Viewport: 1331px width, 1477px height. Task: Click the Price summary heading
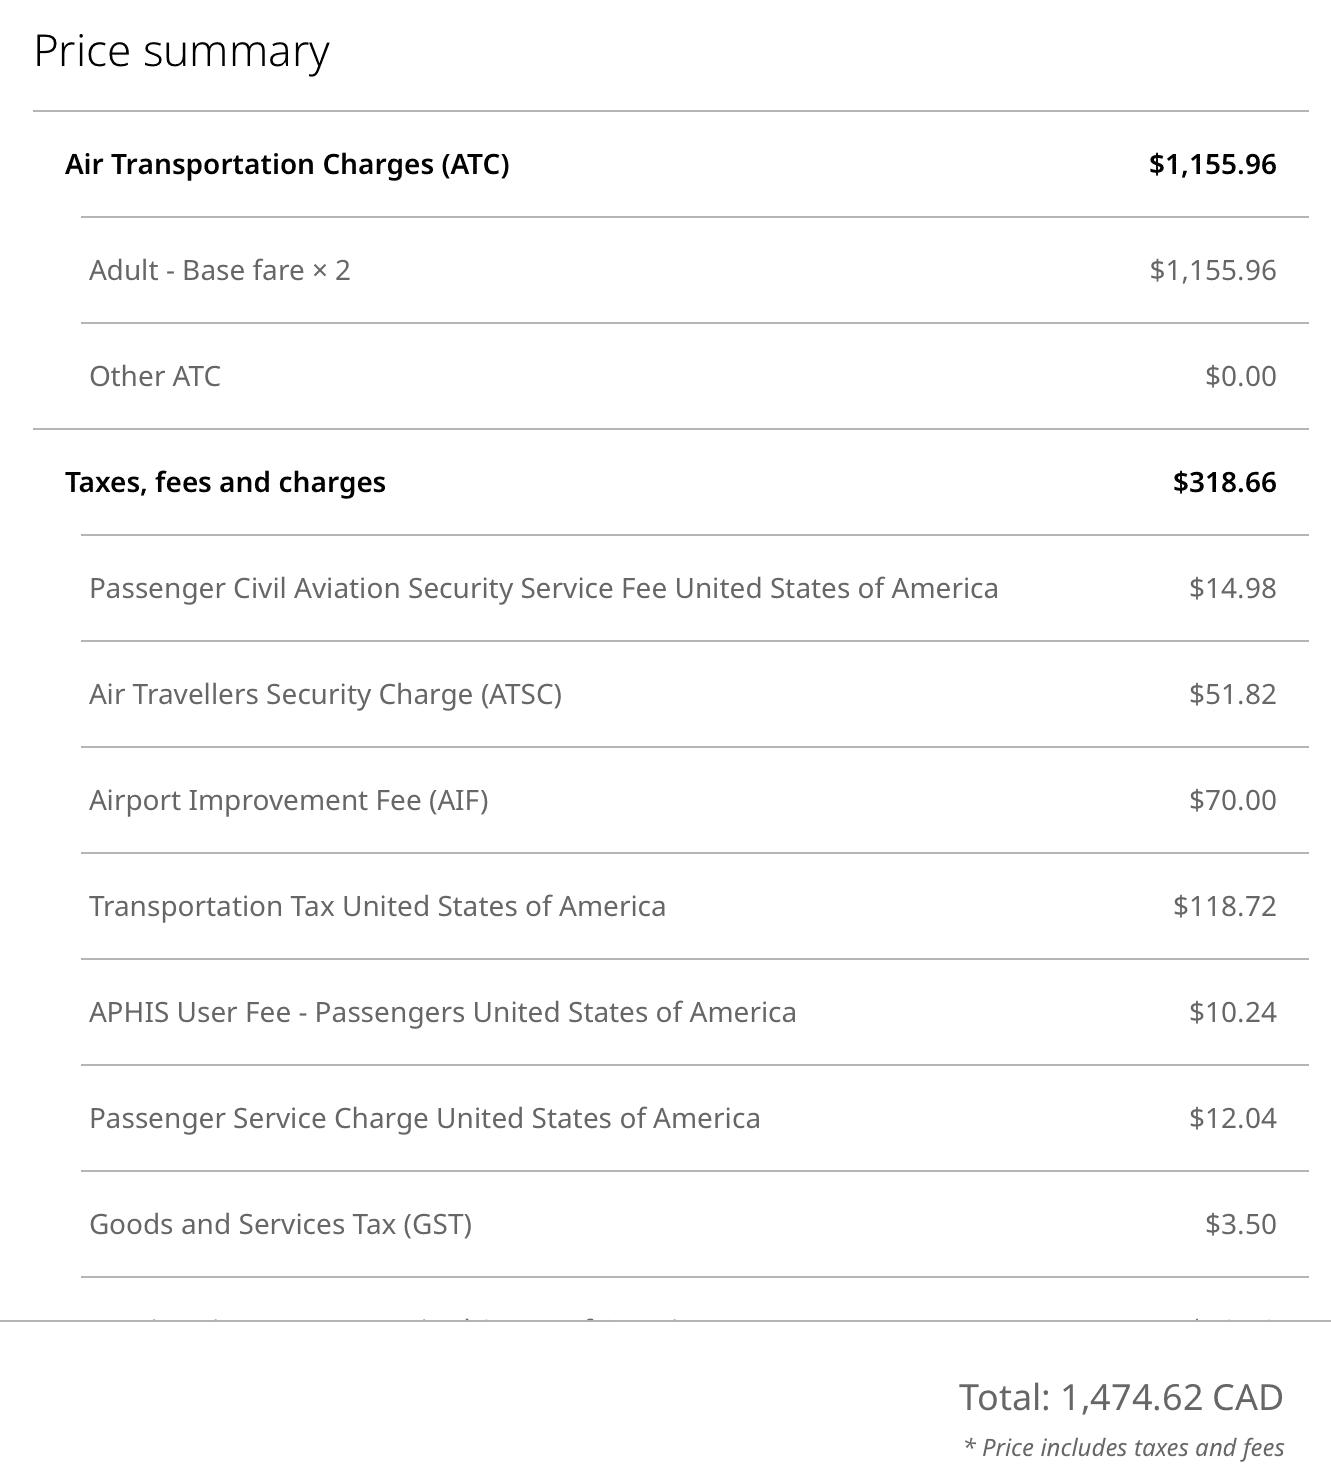181,52
